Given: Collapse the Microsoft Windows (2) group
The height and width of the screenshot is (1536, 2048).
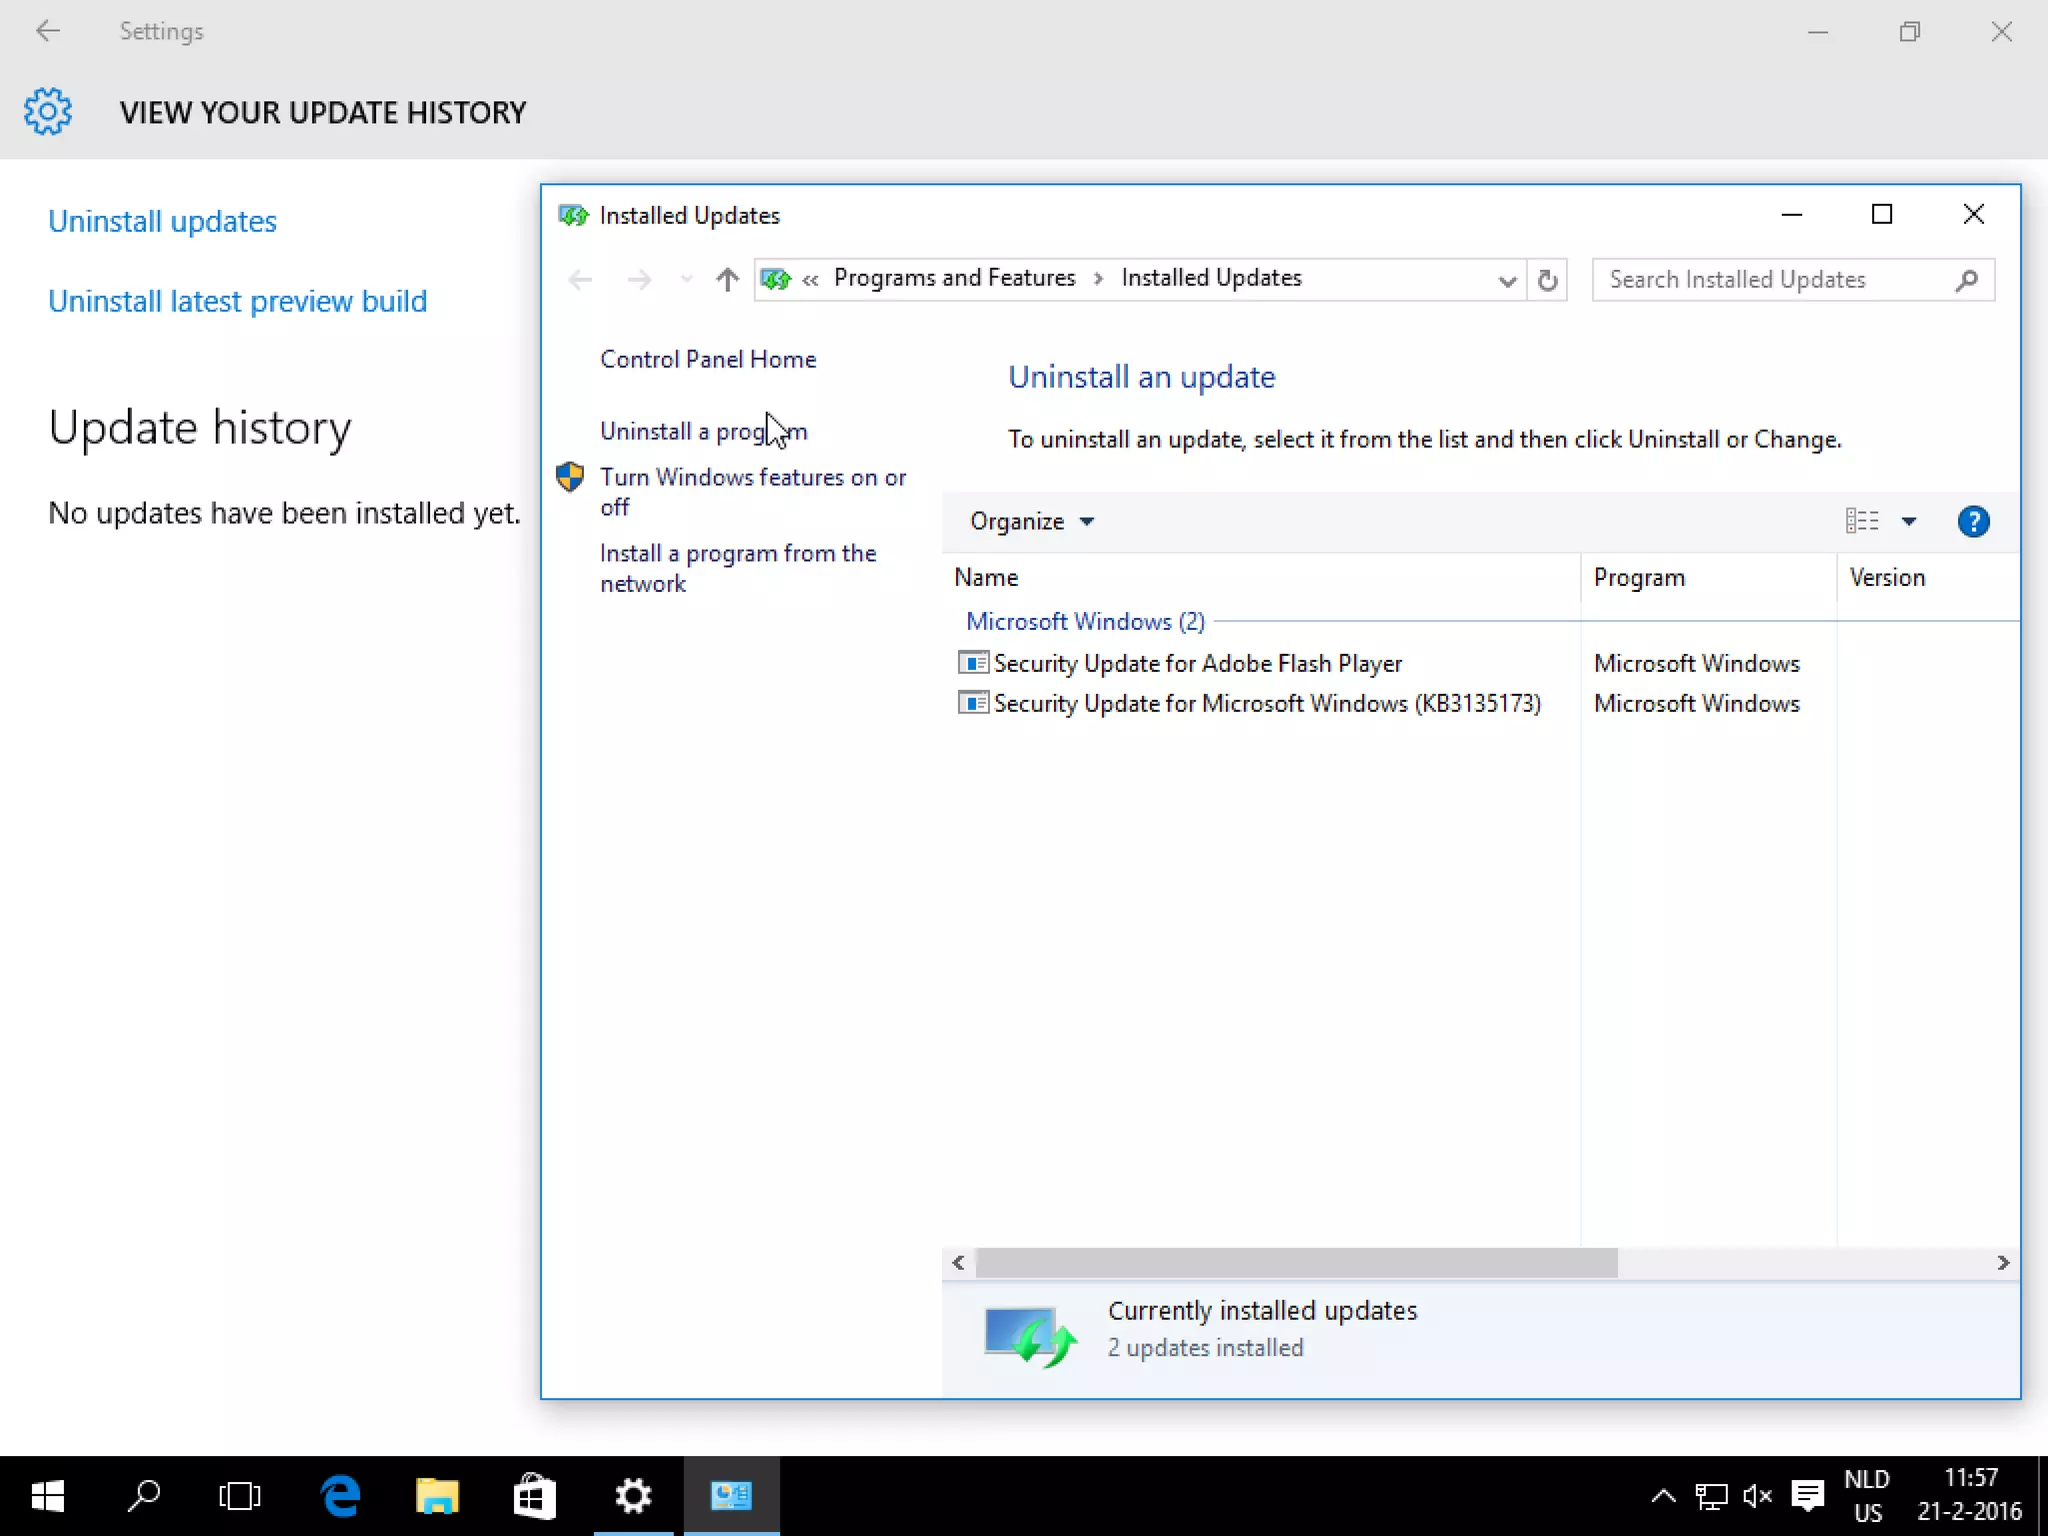Looking at the screenshot, I should [1085, 621].
